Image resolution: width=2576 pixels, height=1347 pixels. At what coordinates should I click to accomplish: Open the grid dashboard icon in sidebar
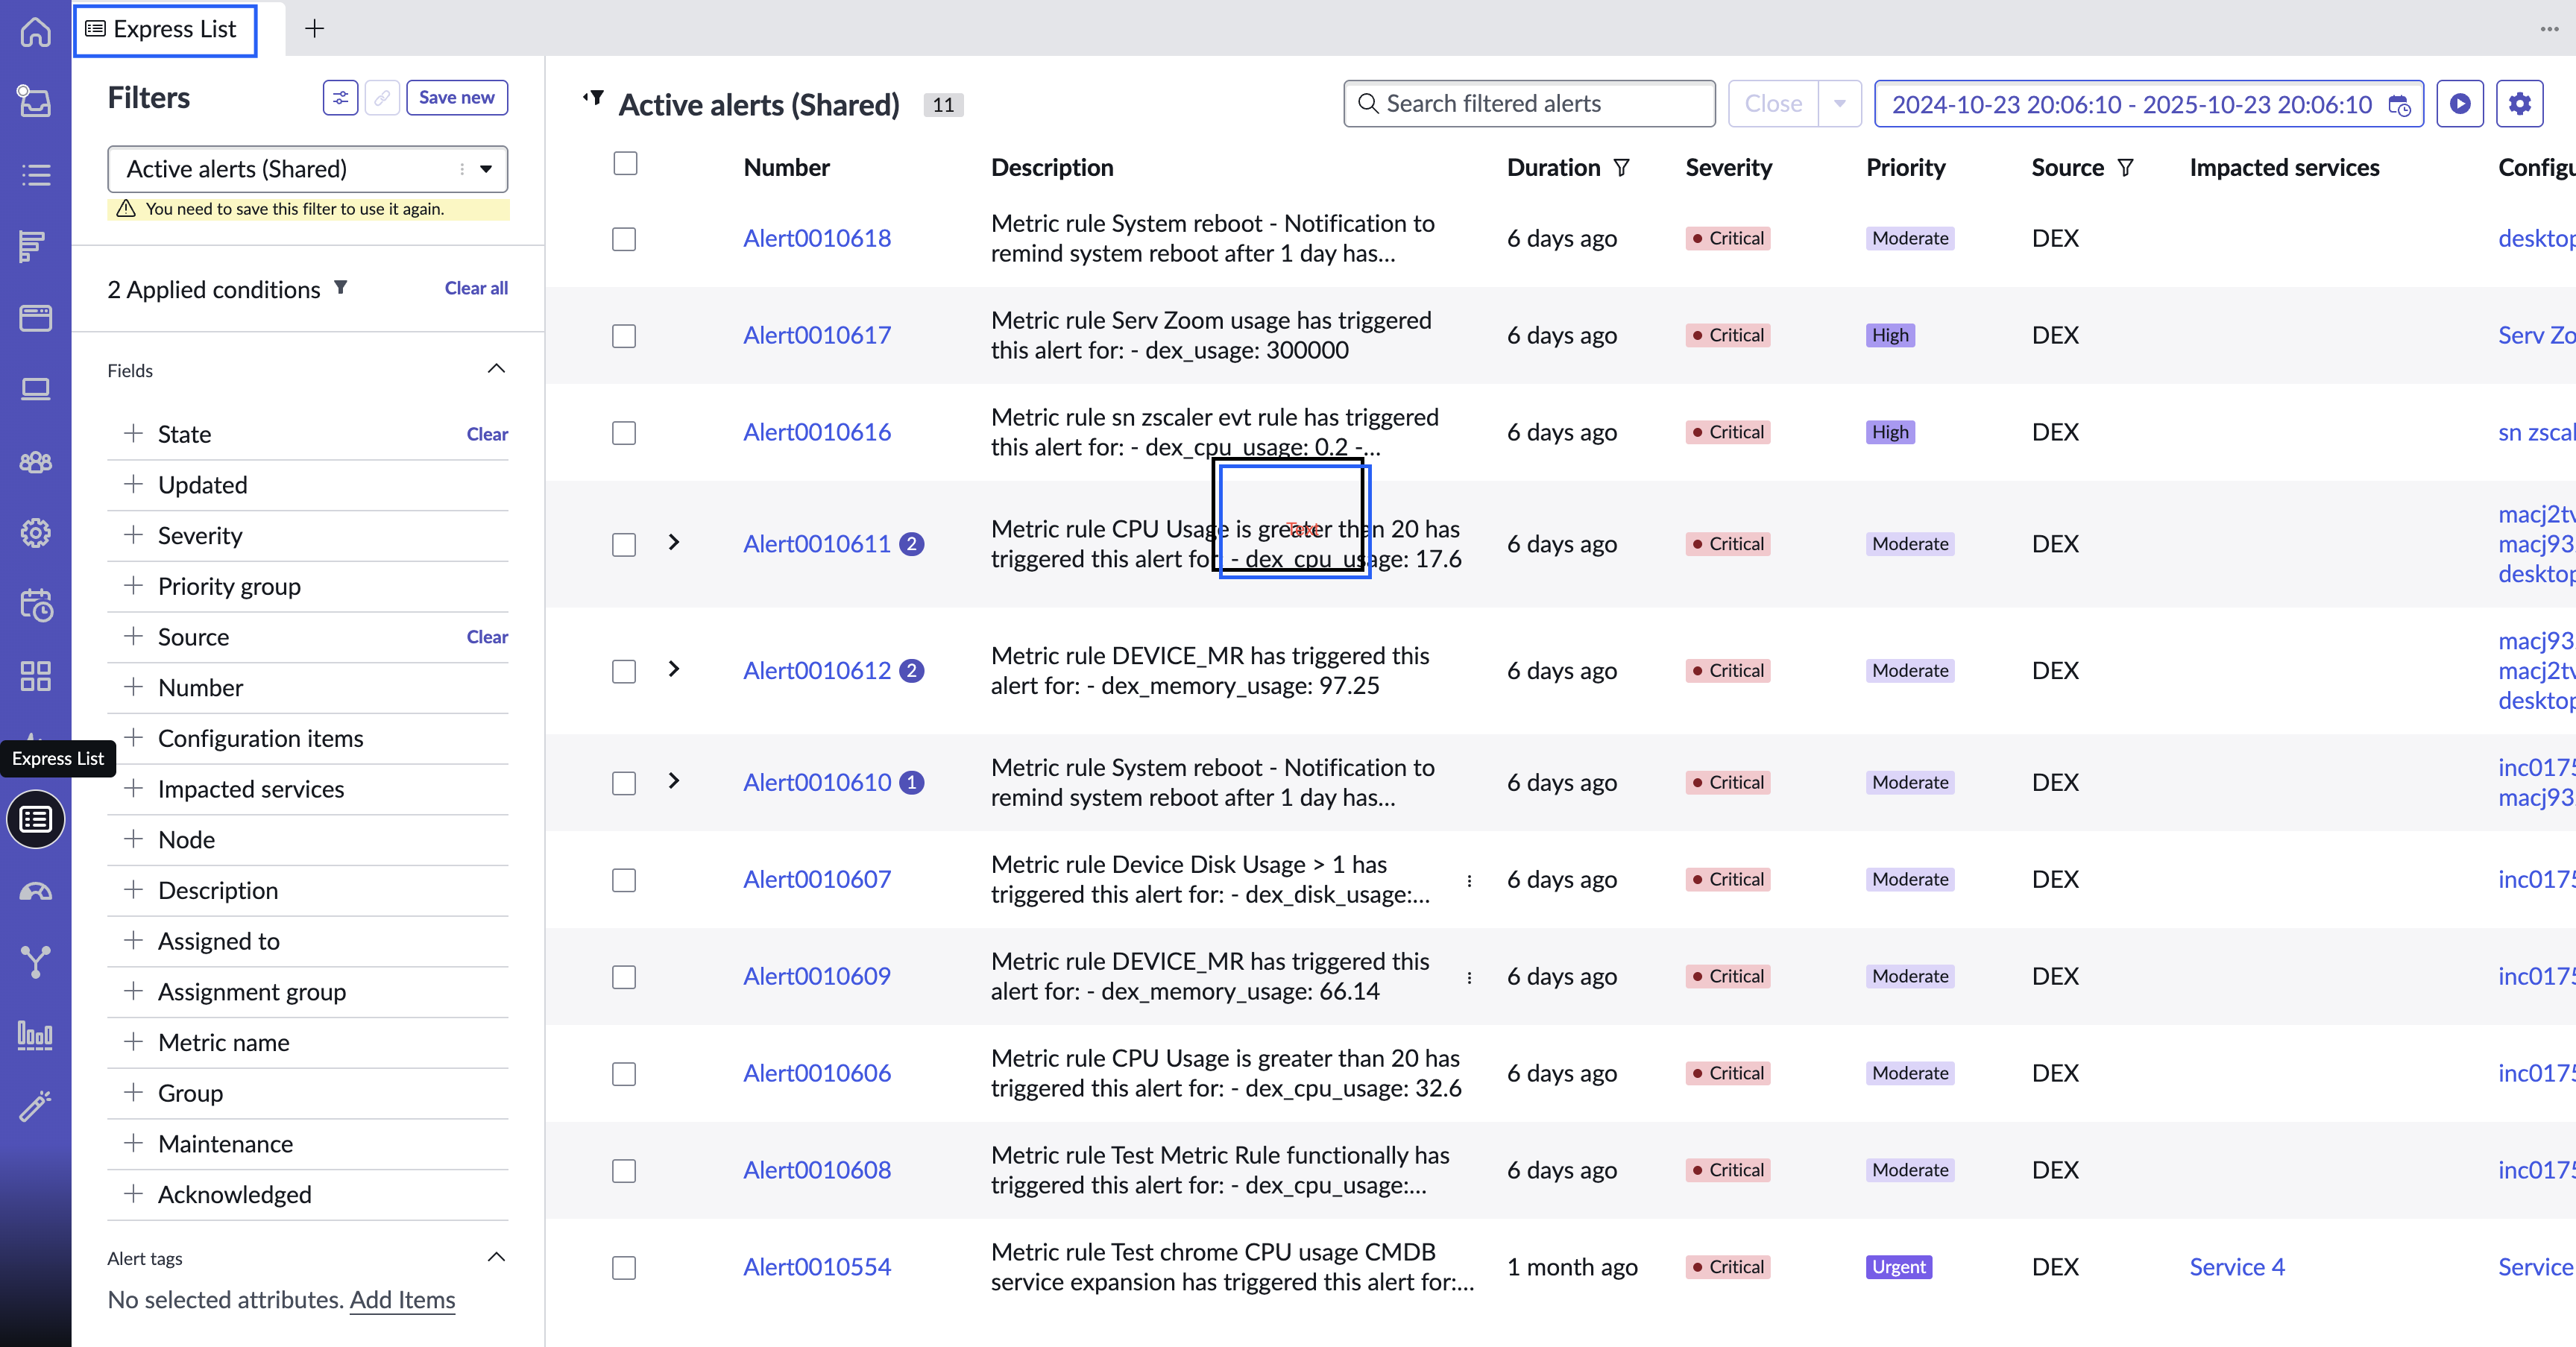(35, 676)
